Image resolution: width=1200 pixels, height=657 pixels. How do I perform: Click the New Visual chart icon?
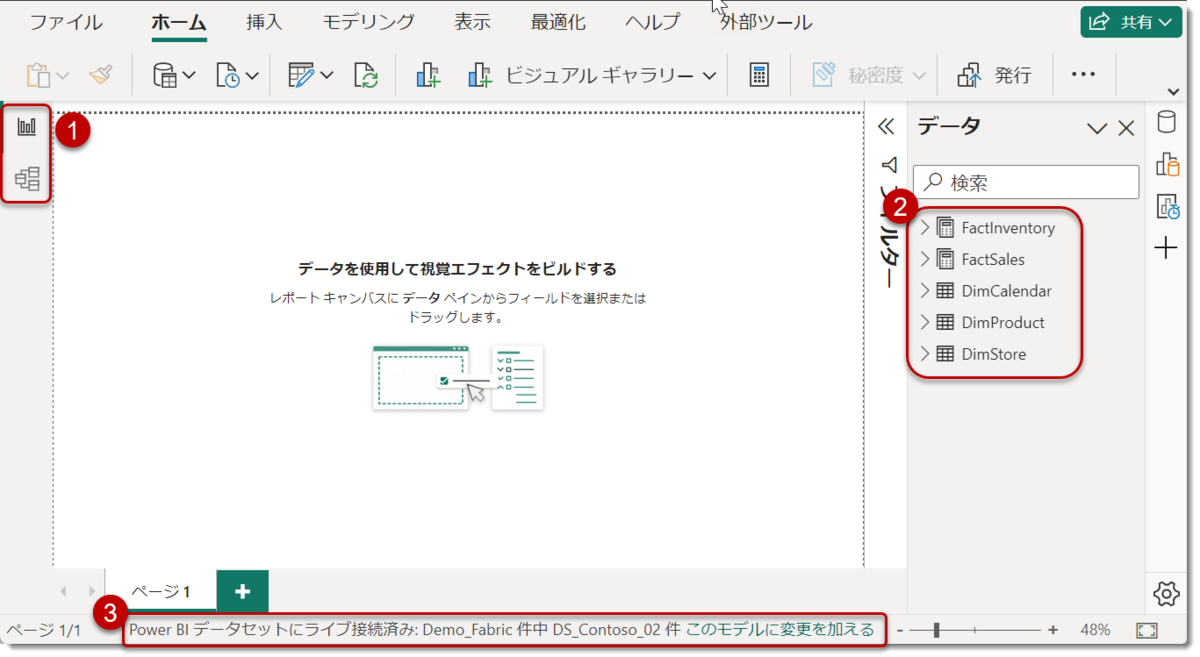[428, 75]
